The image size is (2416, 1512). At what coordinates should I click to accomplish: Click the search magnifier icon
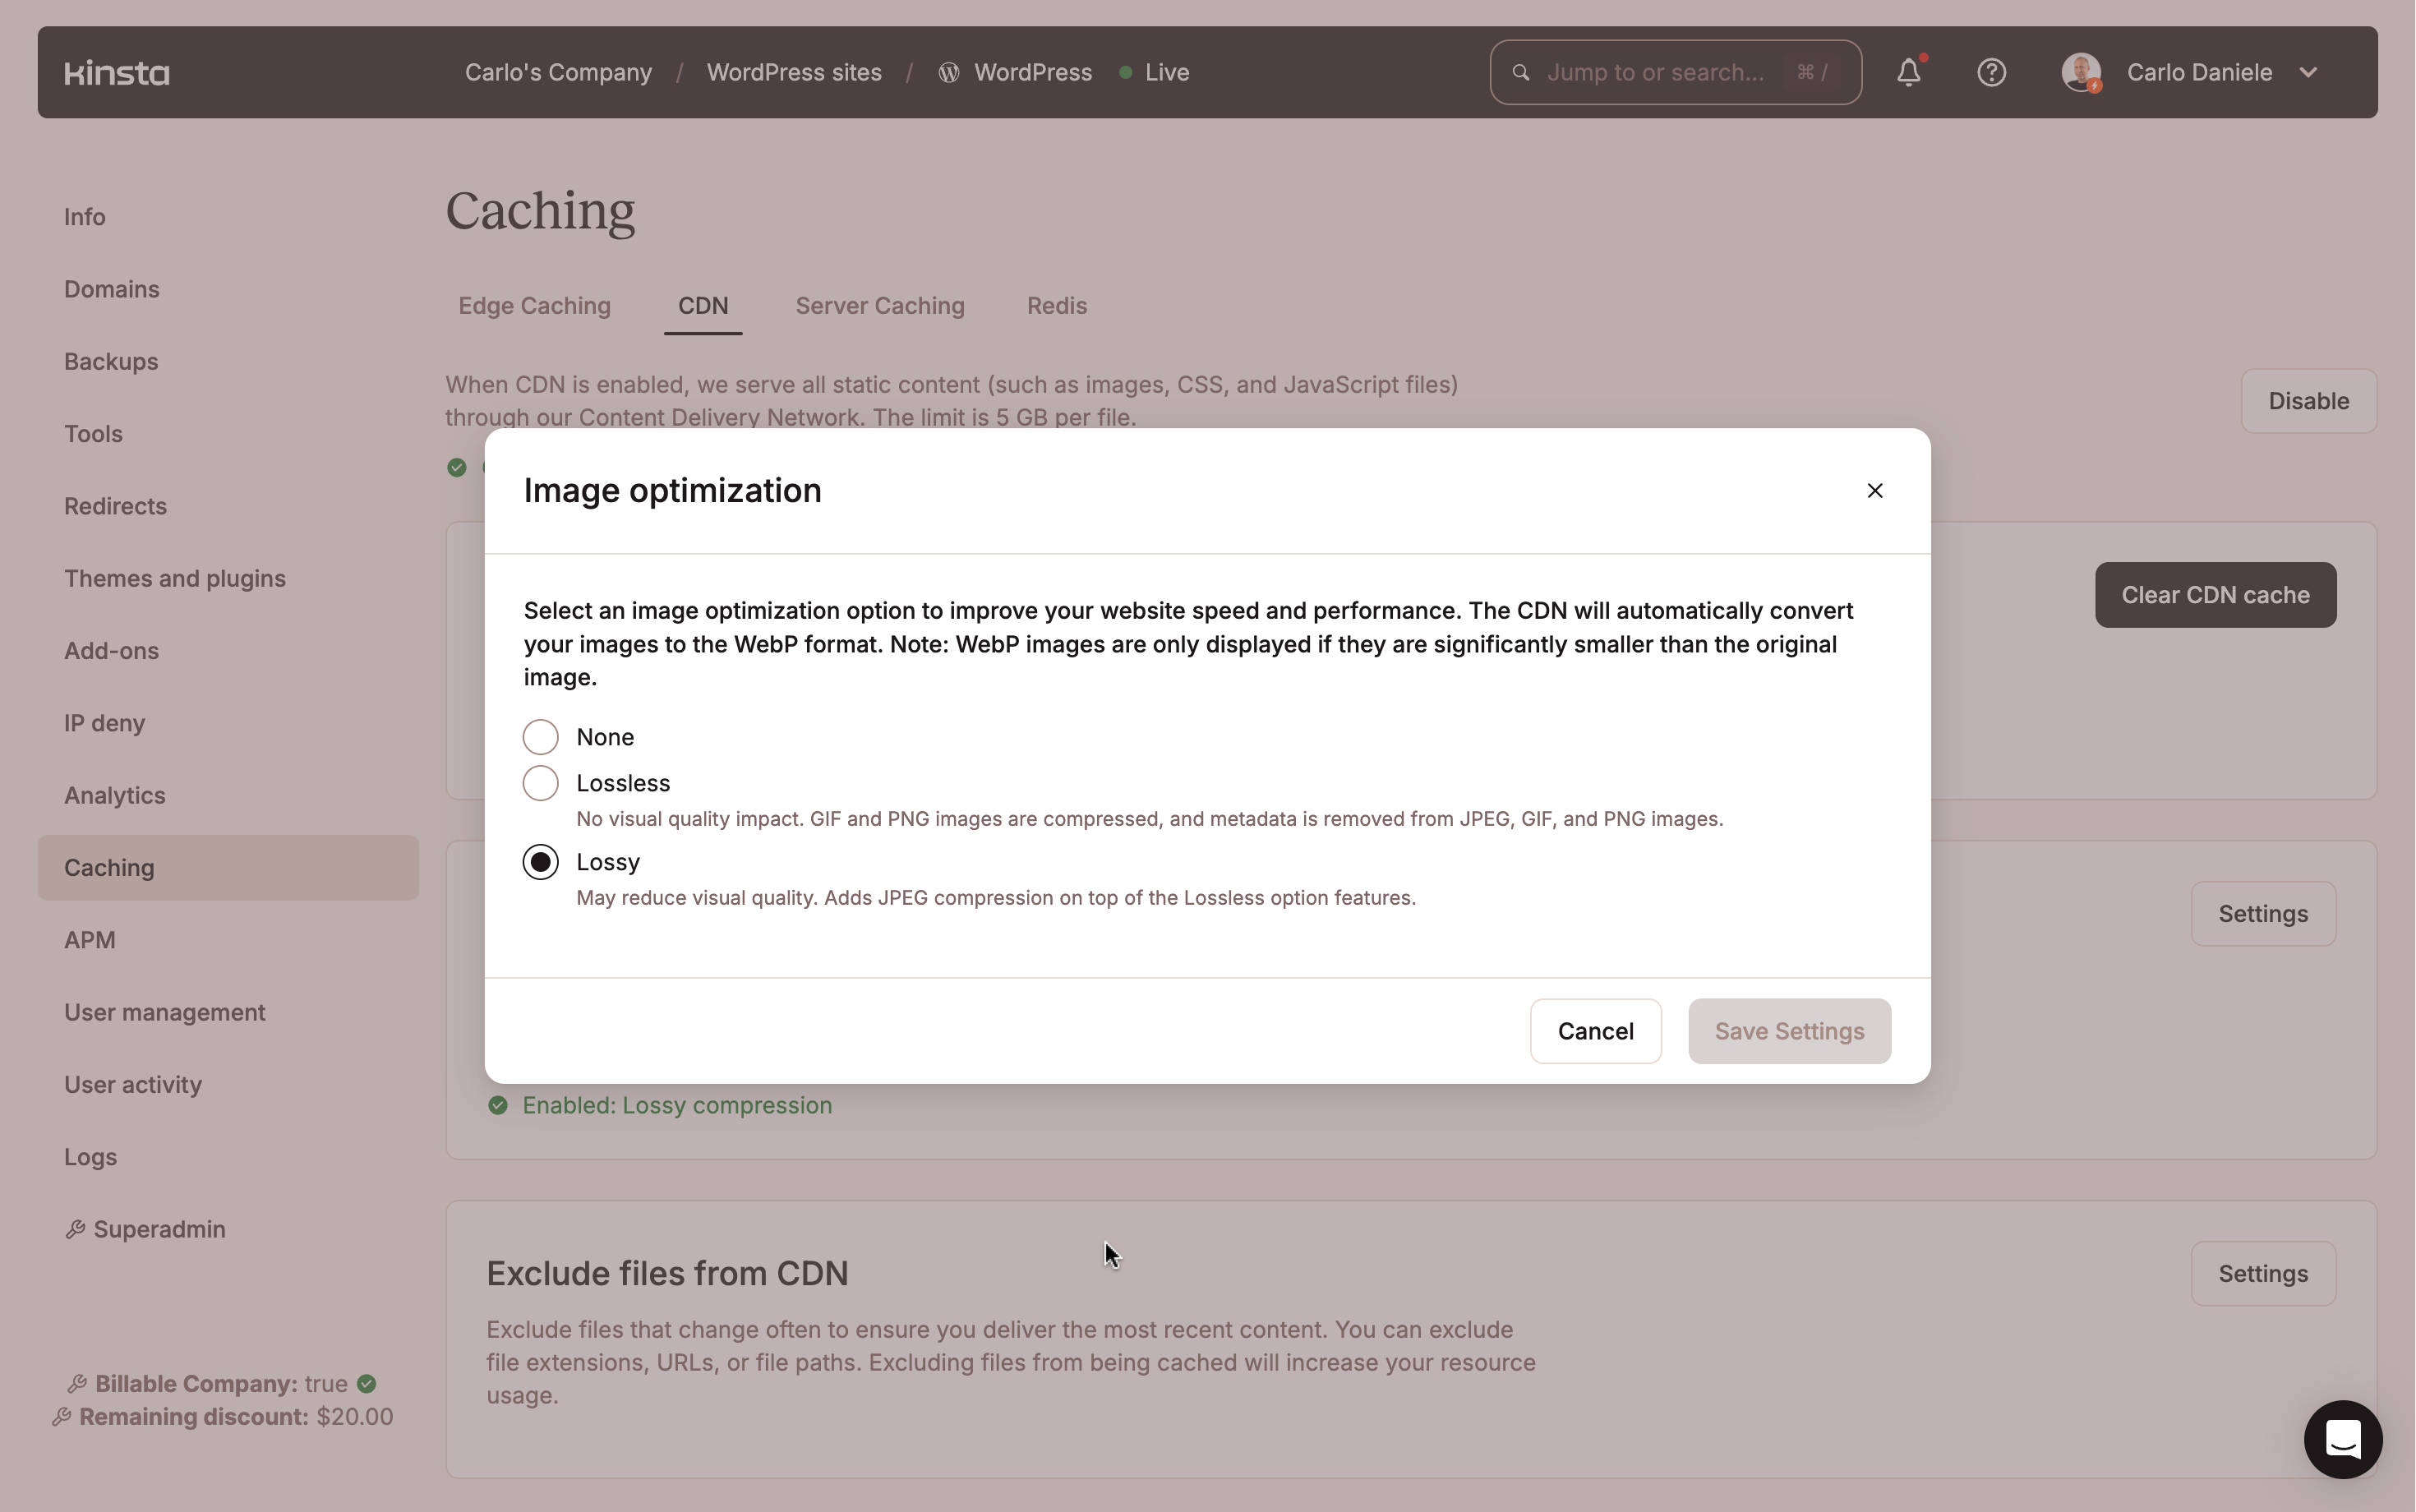click(x=1521, y=73)
